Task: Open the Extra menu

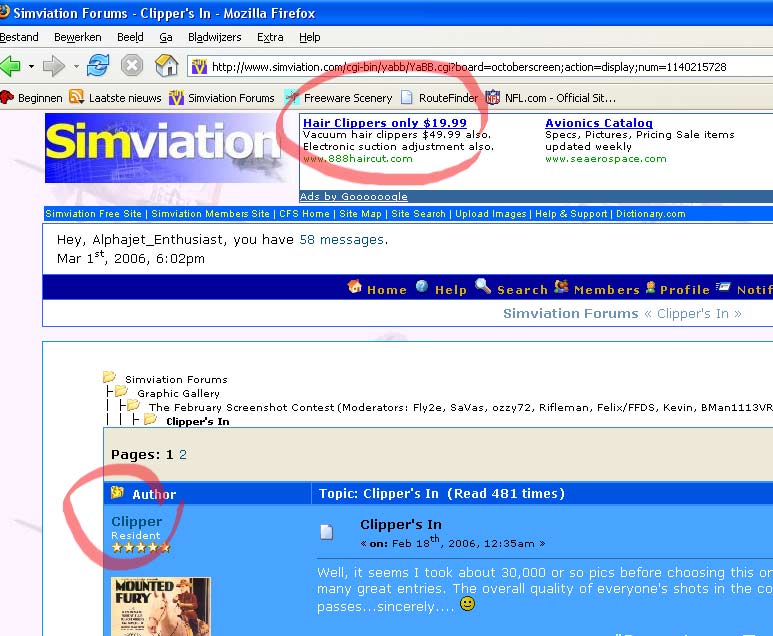Action: (270, 37)
